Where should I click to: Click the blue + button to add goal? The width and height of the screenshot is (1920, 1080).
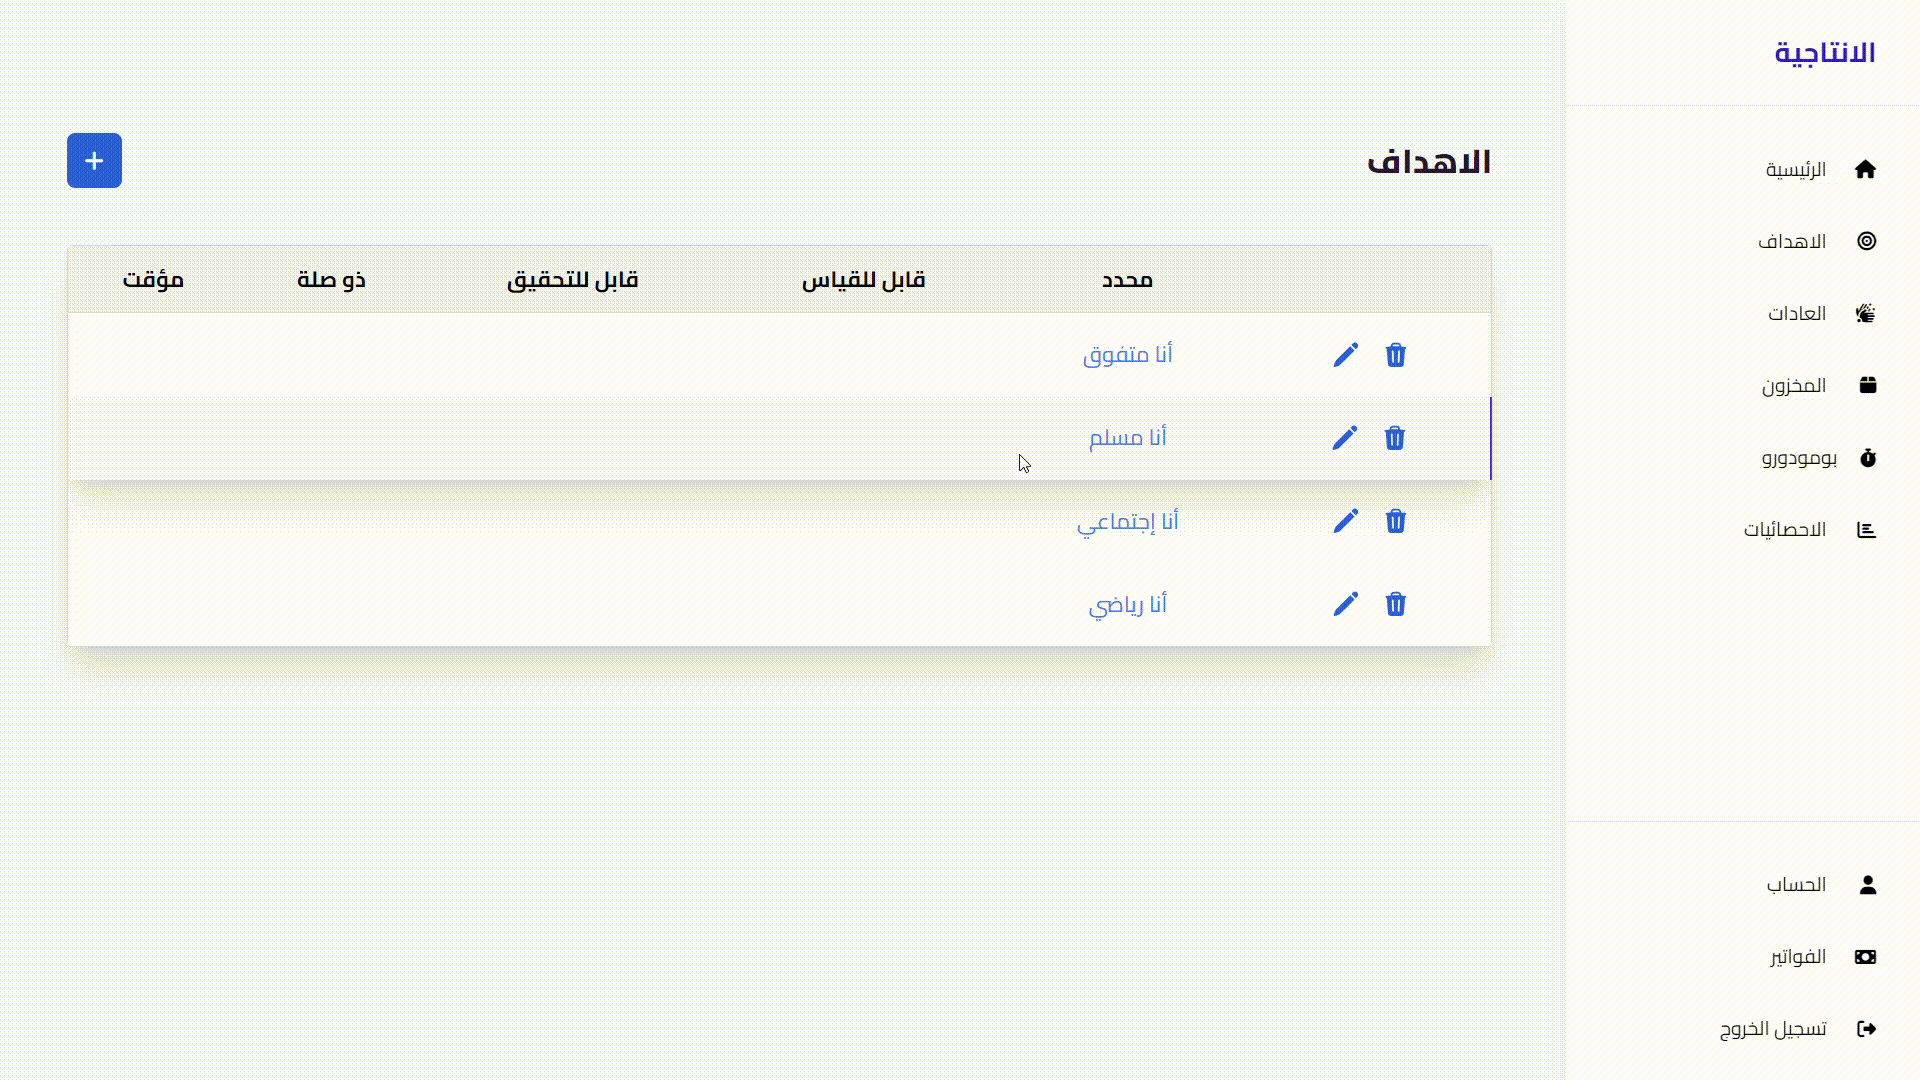coord(94,160)
